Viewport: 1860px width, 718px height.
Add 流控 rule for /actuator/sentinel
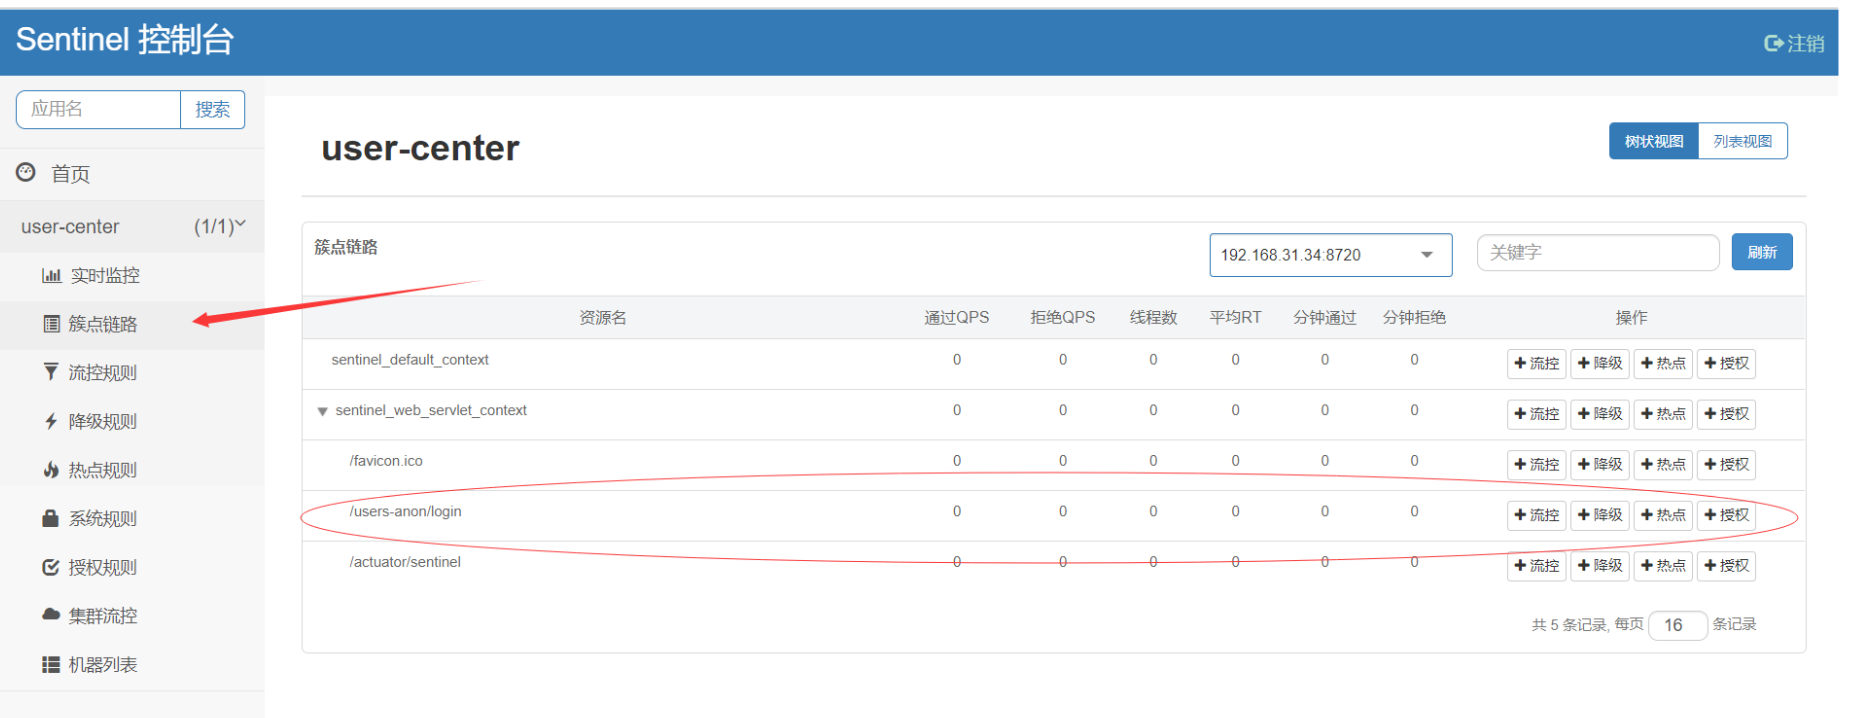[1537, 566]
